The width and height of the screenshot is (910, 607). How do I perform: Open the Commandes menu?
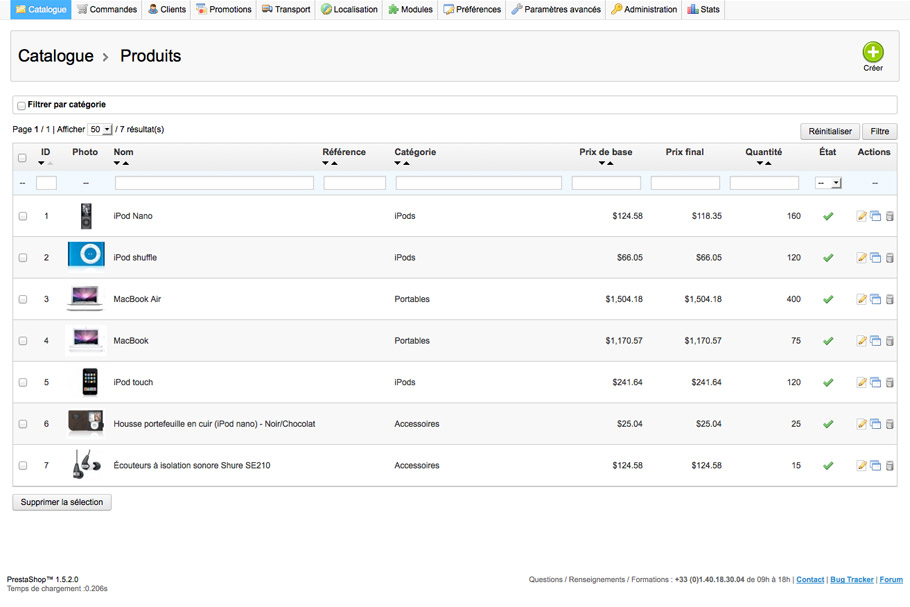tap(107, 9)
